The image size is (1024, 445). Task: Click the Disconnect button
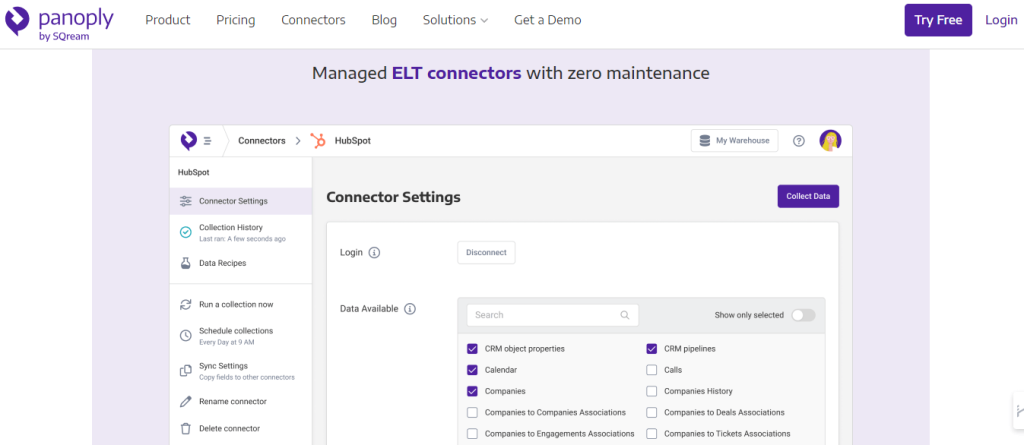(486, 253)
